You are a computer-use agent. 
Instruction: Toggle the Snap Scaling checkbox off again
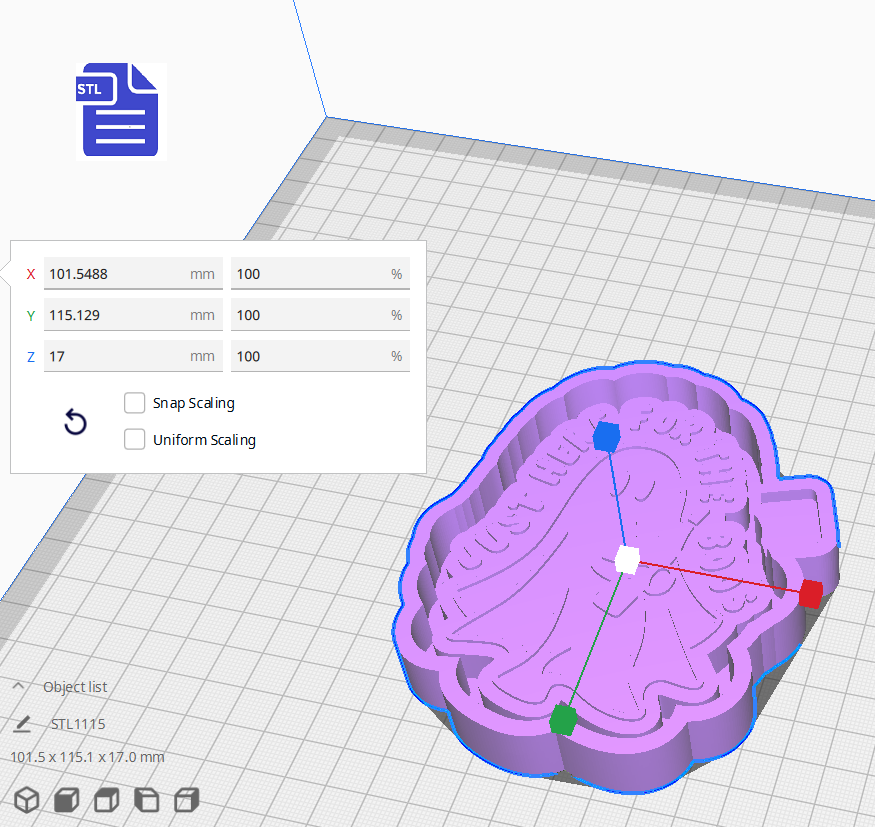tap(134, 403)
